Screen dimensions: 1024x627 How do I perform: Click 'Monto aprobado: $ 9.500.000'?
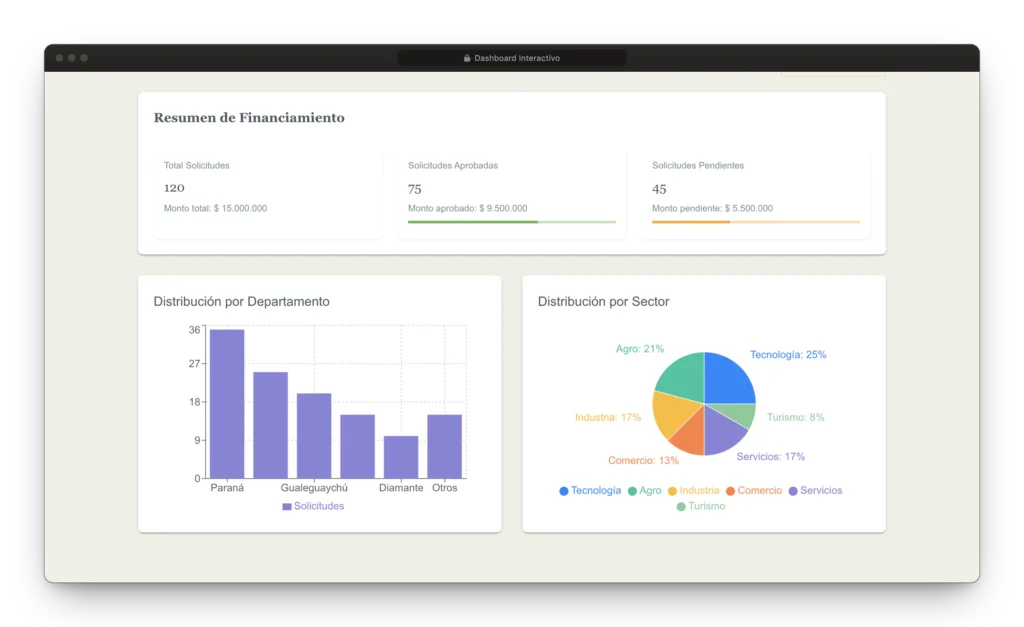(468, 208)
